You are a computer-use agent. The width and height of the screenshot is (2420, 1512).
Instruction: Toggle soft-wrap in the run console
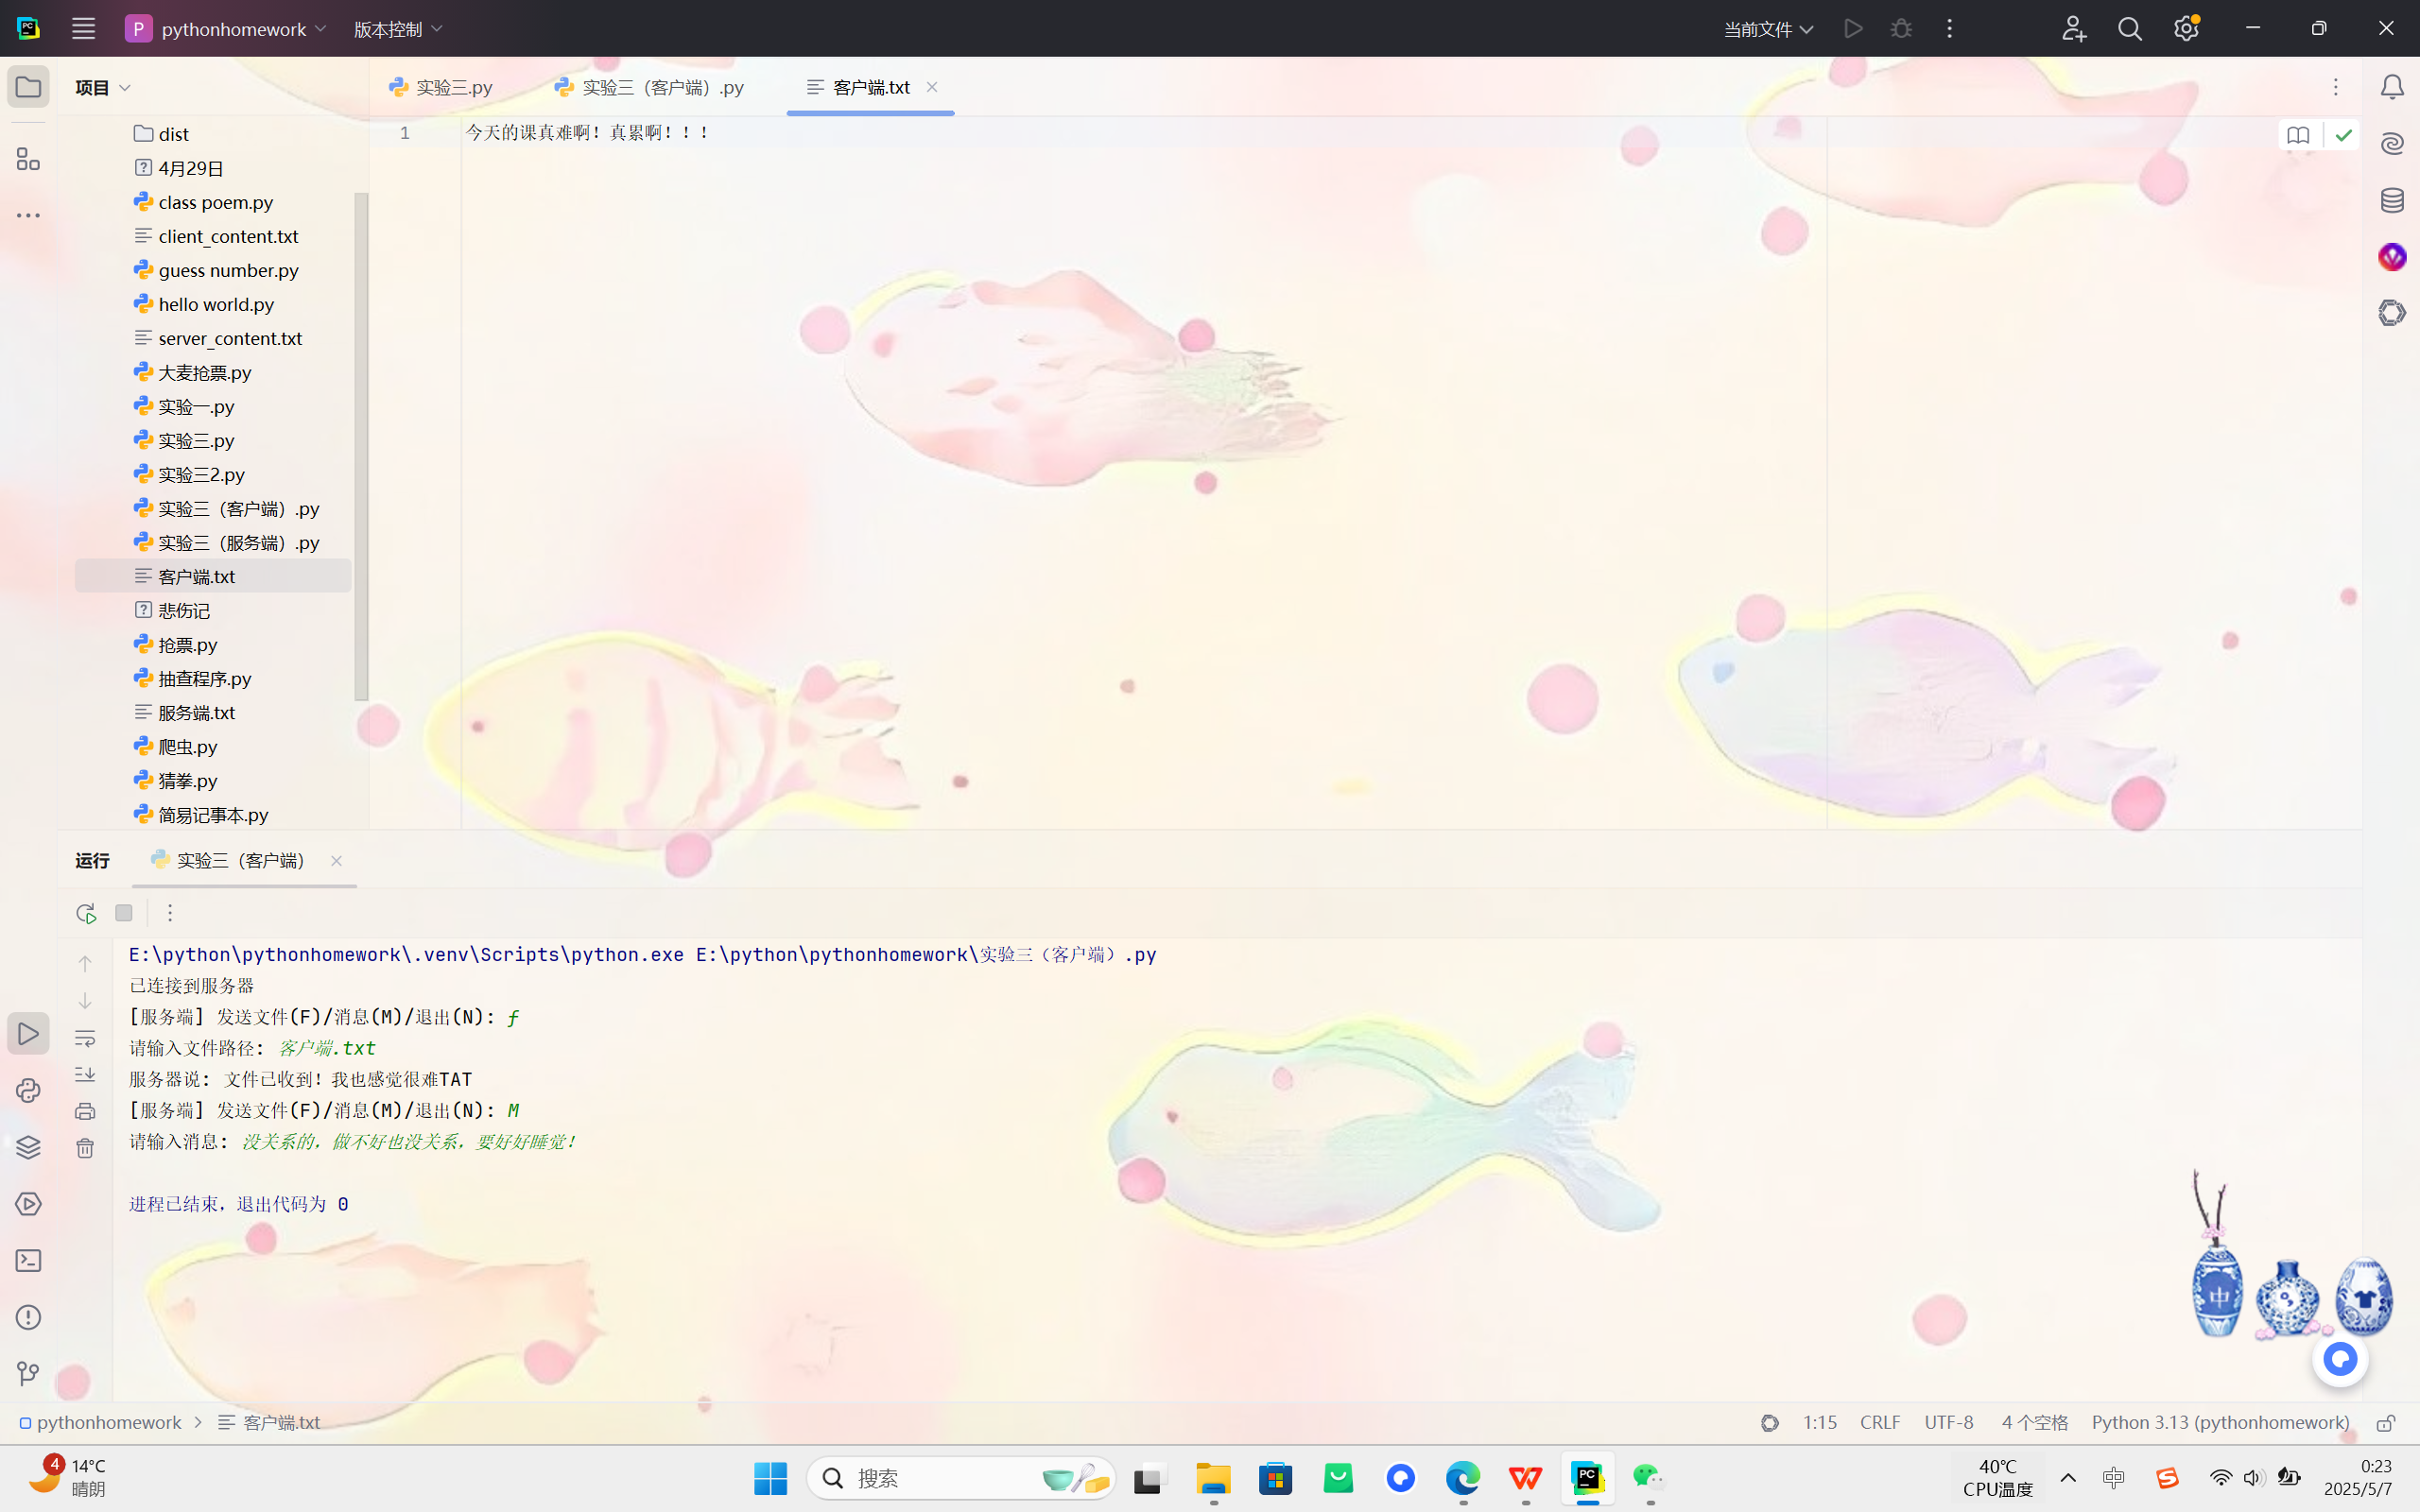[x=85, y=1038]
